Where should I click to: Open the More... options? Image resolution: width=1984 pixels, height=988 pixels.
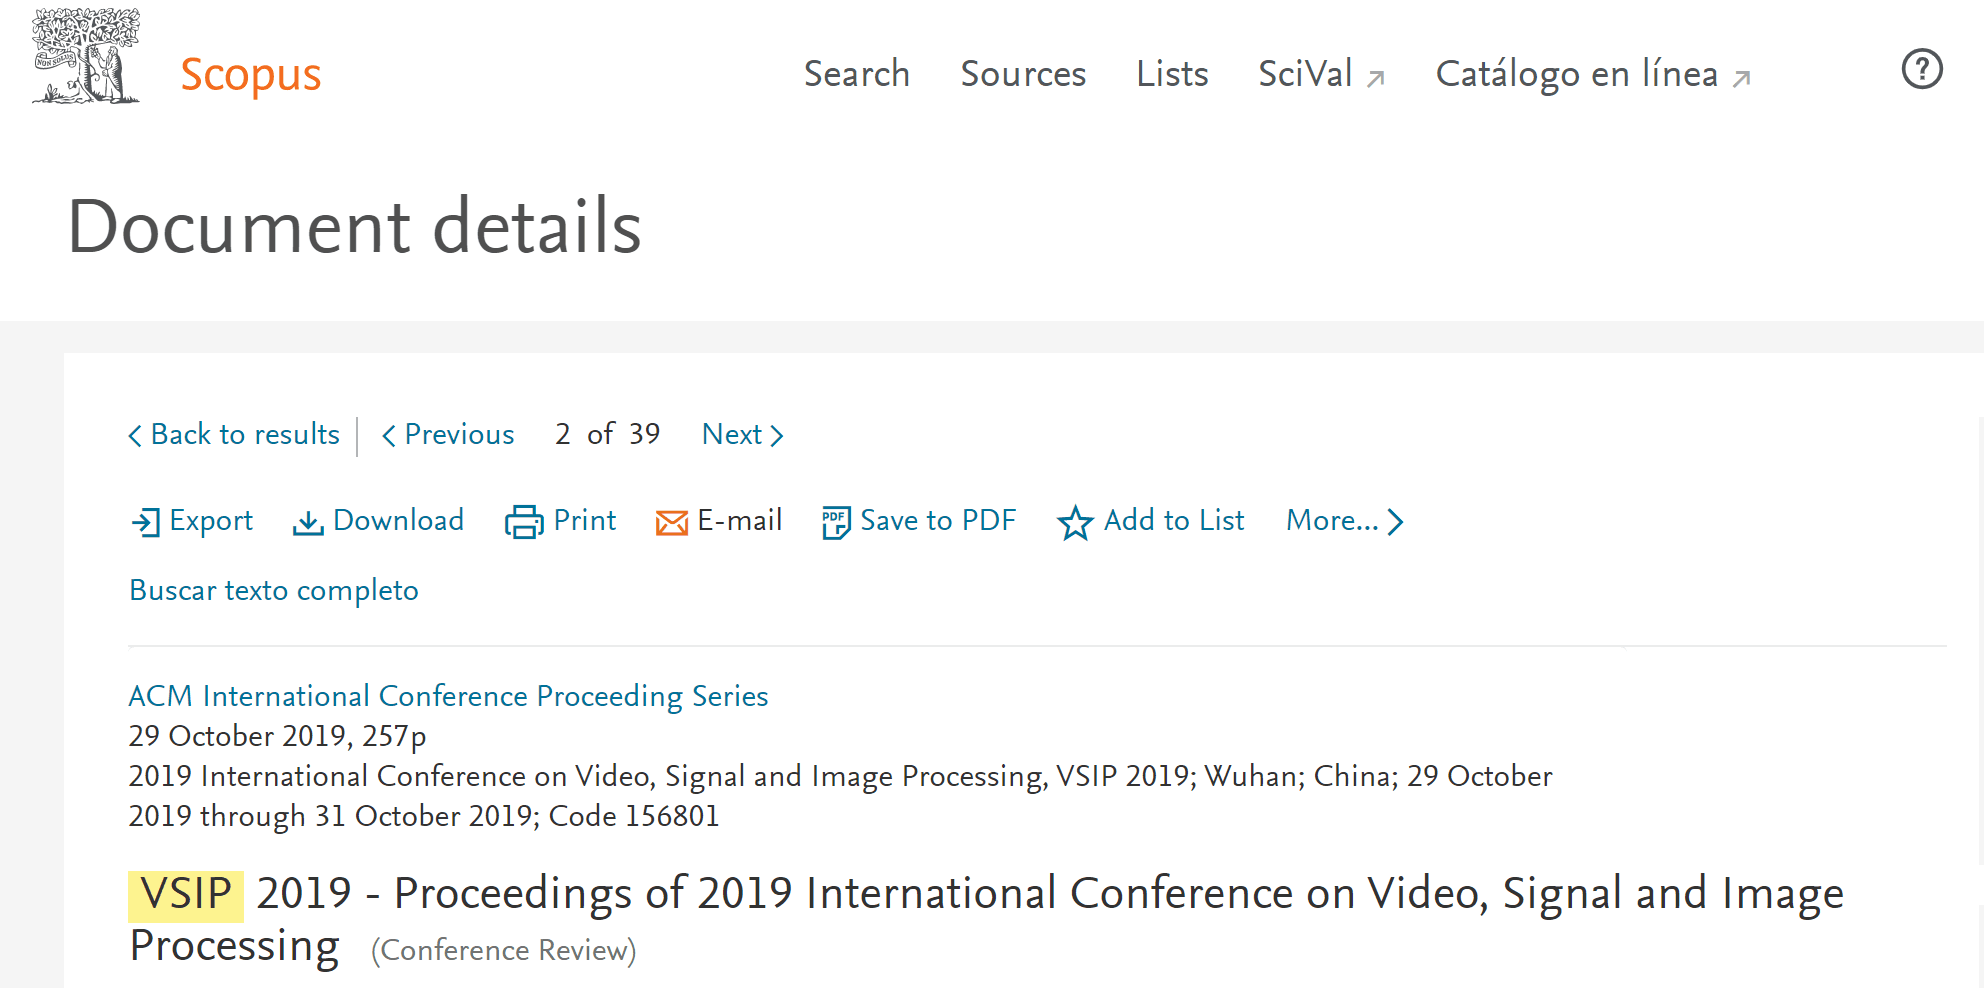click(1332, 520)
